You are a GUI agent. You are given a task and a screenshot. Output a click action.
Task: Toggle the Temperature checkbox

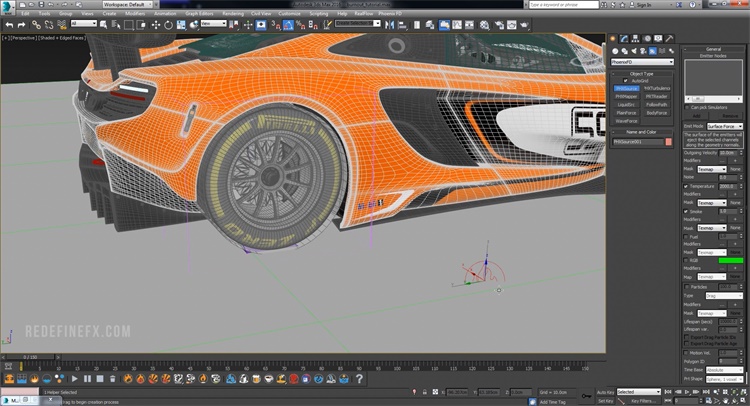686,187
